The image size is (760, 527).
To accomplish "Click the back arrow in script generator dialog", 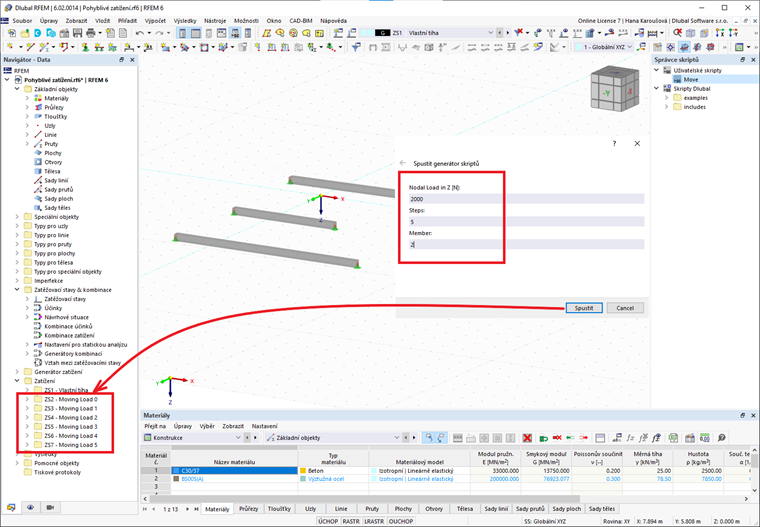I will point(402,163).
